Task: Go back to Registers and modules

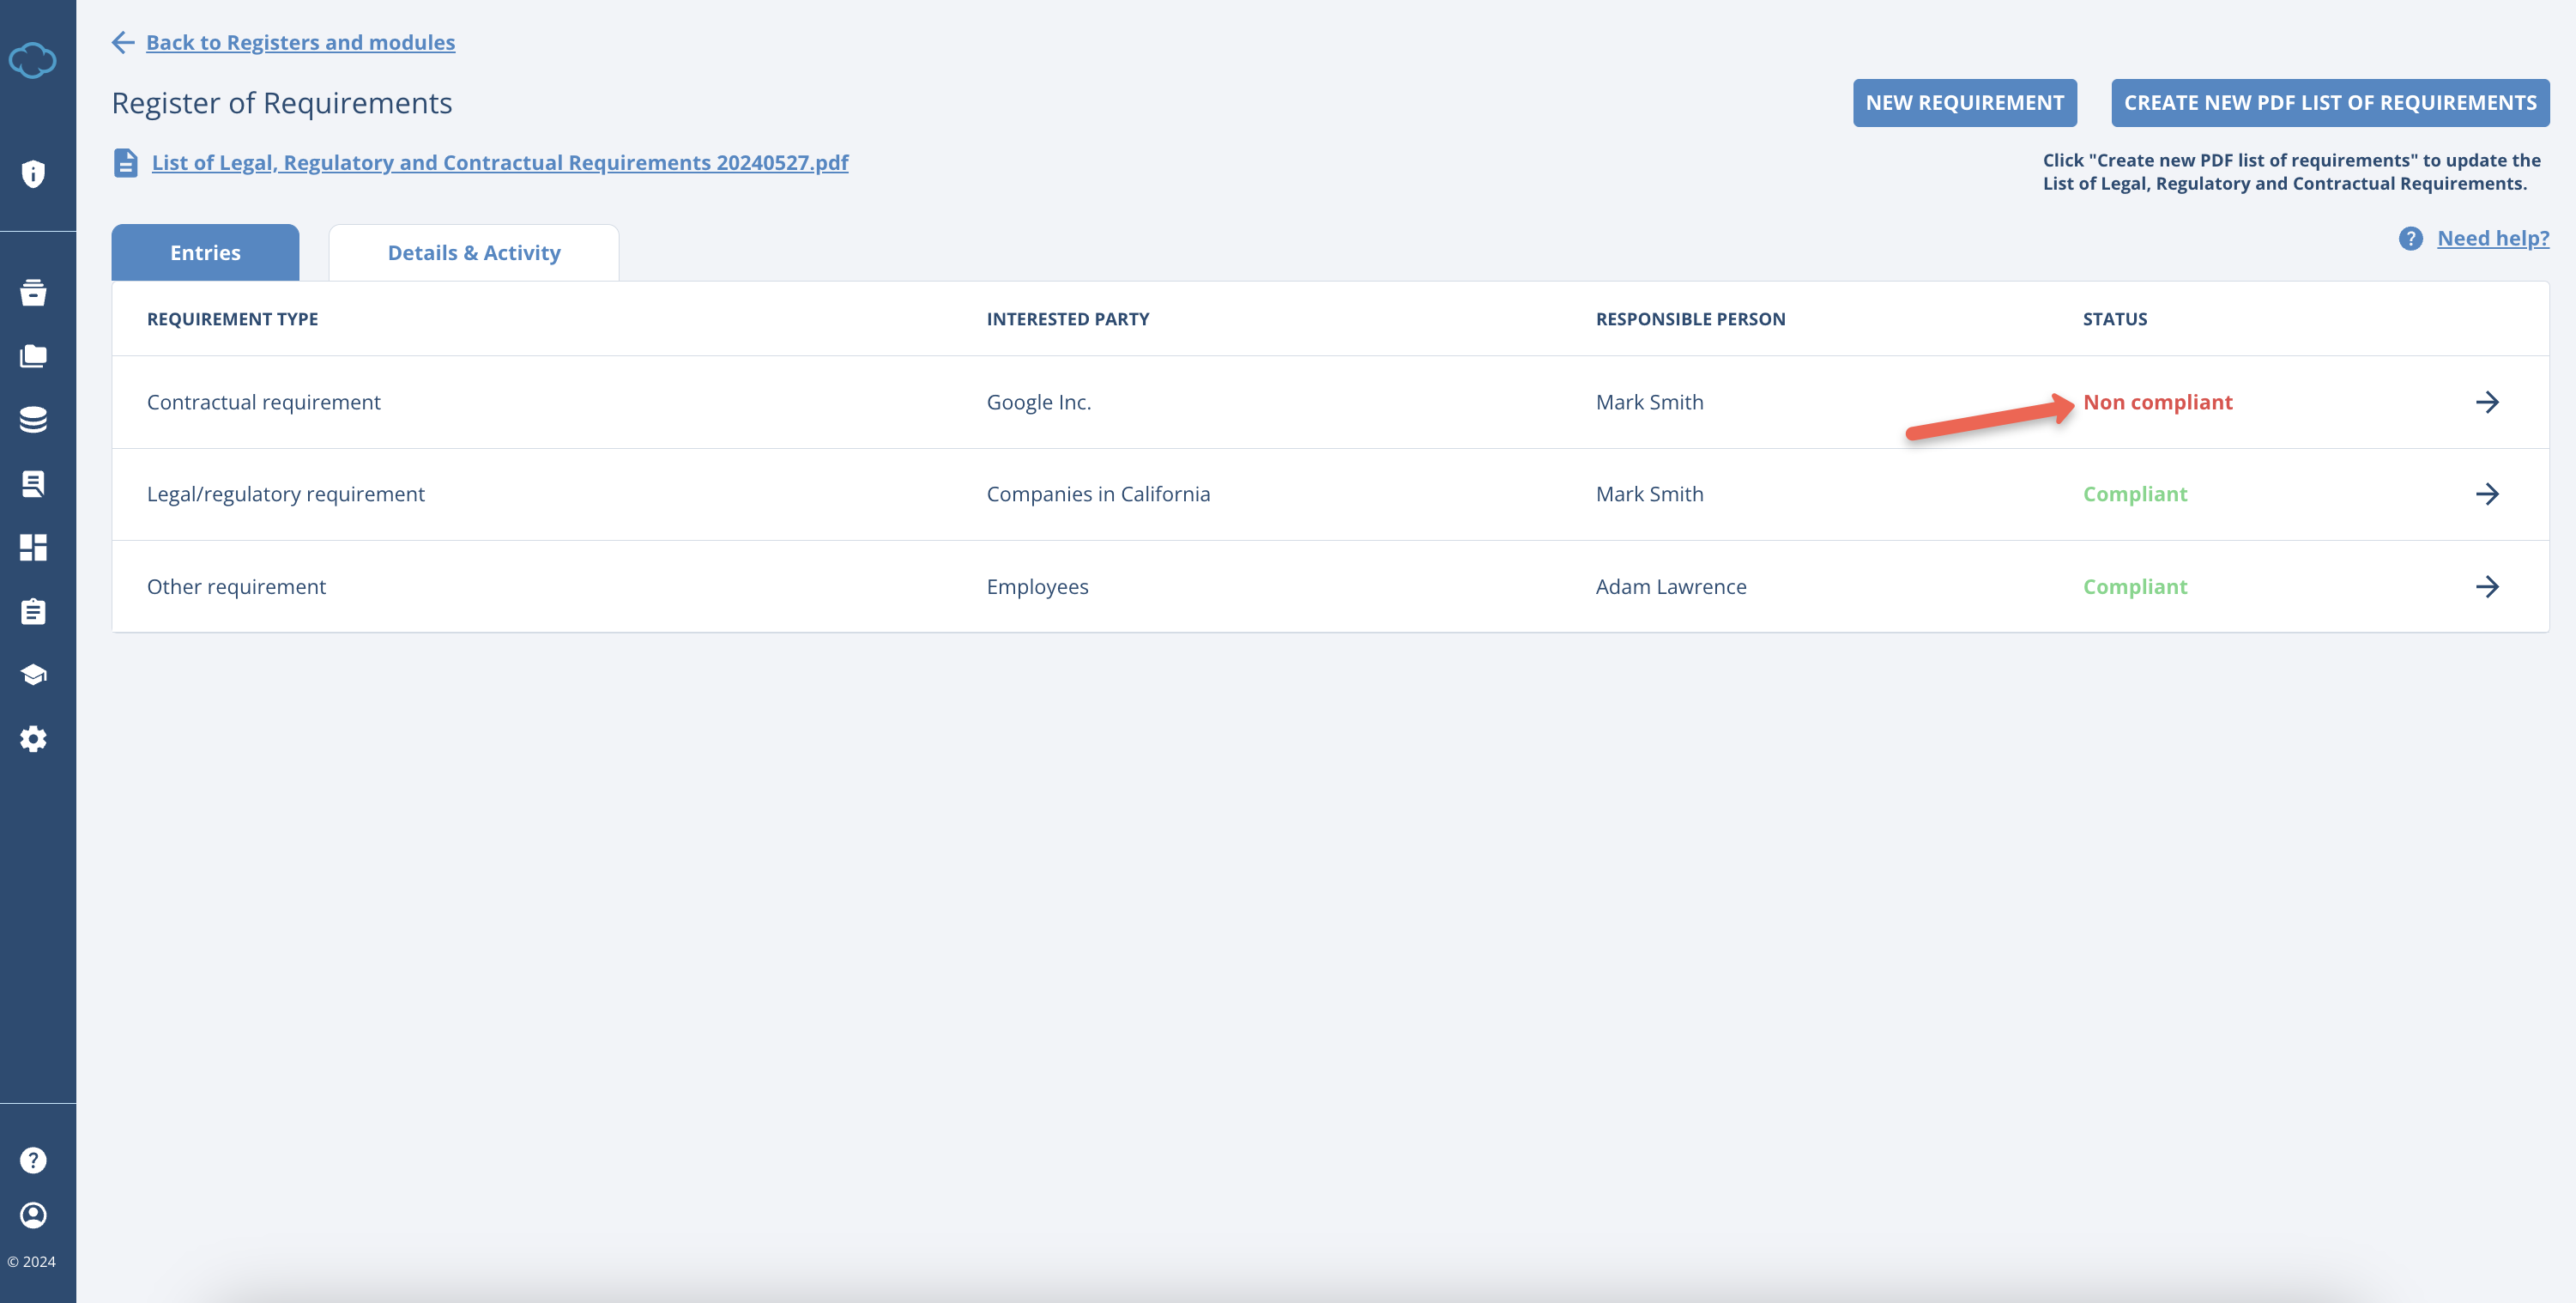Action: pyautogui.click(x=300, y=42)
